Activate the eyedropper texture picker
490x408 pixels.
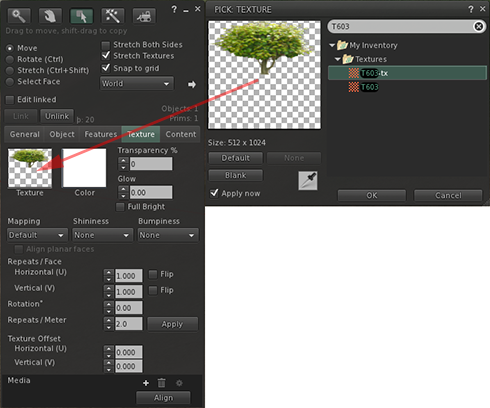point(308,181)
